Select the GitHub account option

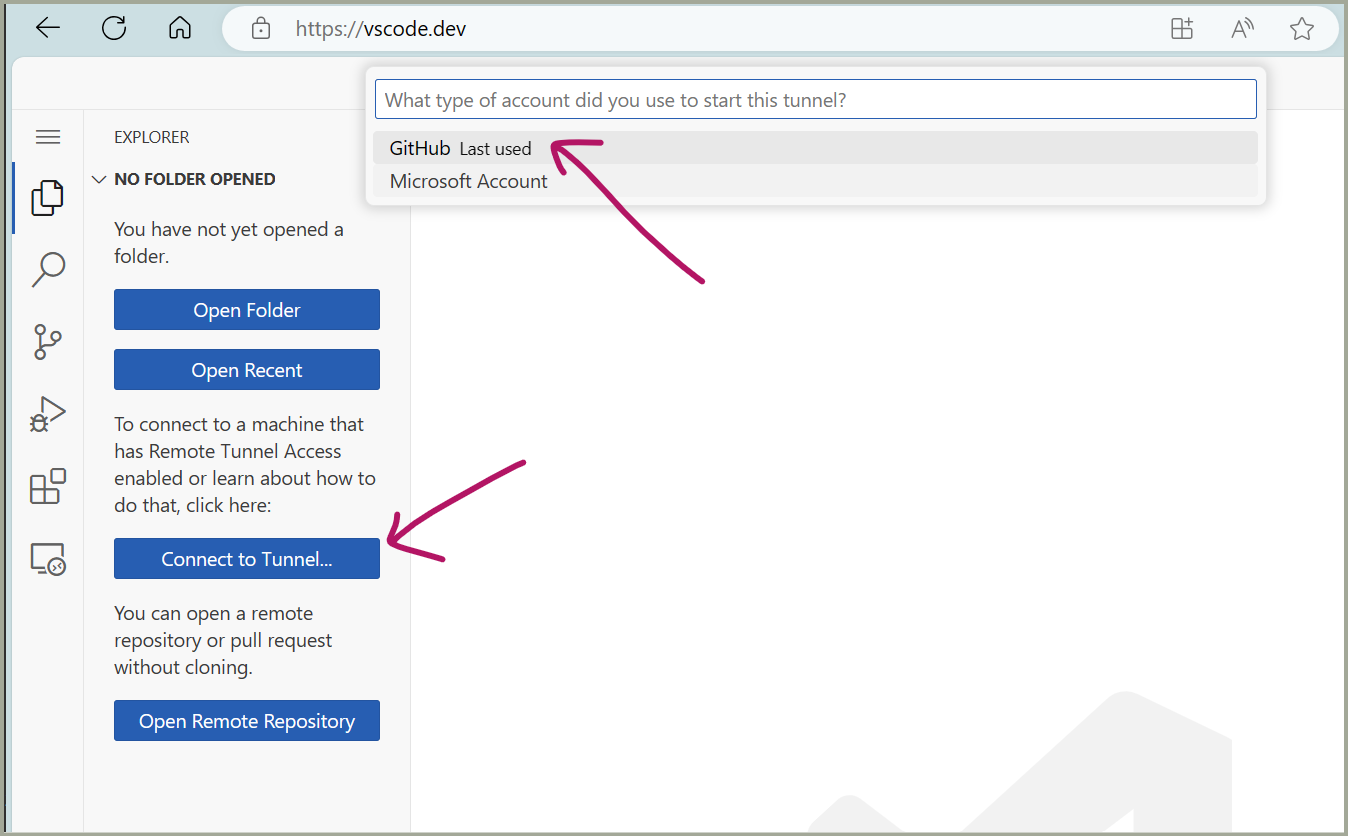point(816,148)
